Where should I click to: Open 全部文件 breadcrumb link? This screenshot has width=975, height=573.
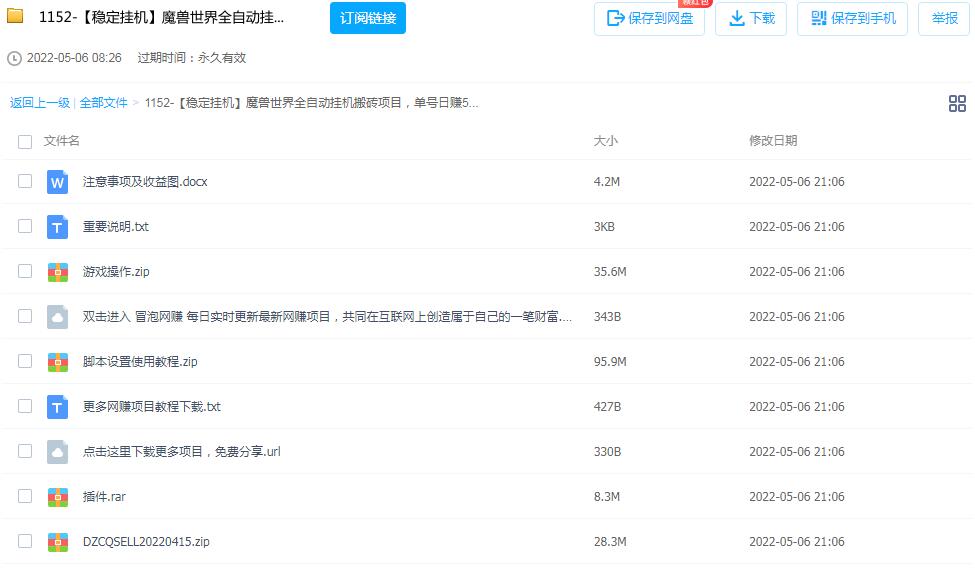[x=103, y=103]
